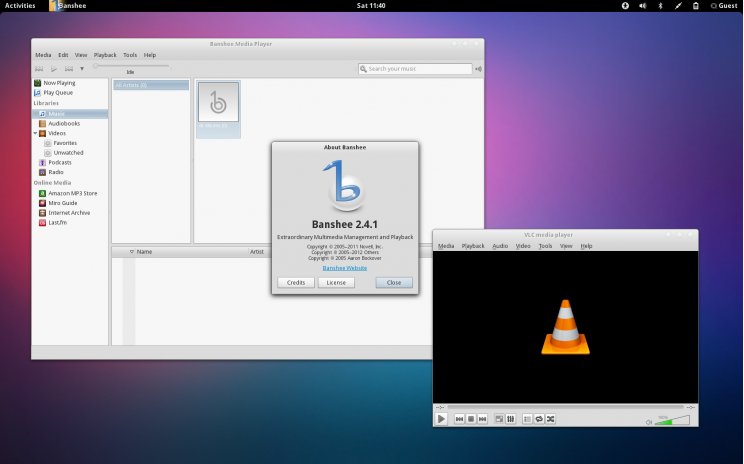The width and height of the screenshot is (744, 464).
Task: Open the Guest user menu
Action: pyautogui.click(x=724, y=6)
